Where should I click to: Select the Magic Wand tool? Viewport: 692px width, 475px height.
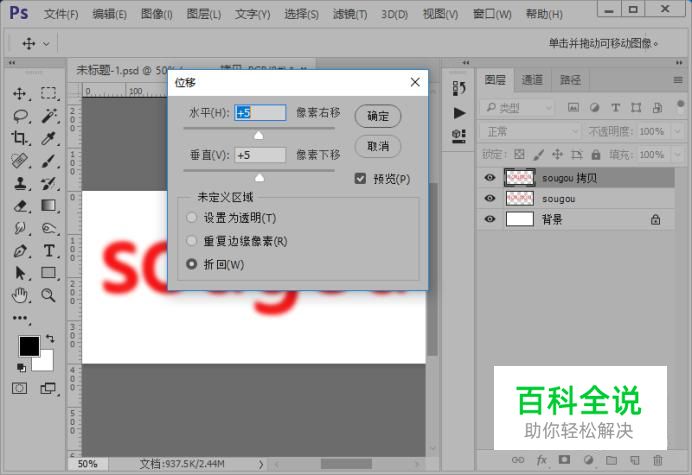49,116
